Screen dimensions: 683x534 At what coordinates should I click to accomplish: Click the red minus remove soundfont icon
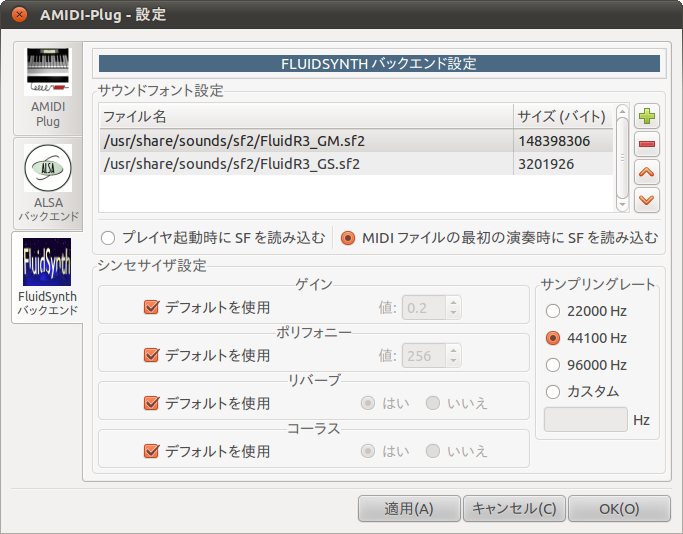pyautogui.click(x=646, y=144)
